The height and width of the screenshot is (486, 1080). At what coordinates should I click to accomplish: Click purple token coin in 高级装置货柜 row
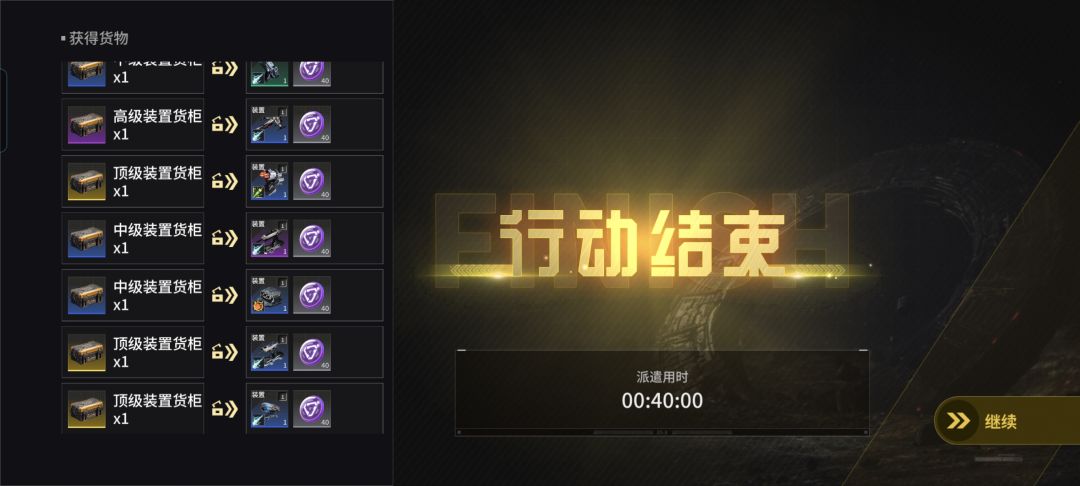click(x=312, y=125)
